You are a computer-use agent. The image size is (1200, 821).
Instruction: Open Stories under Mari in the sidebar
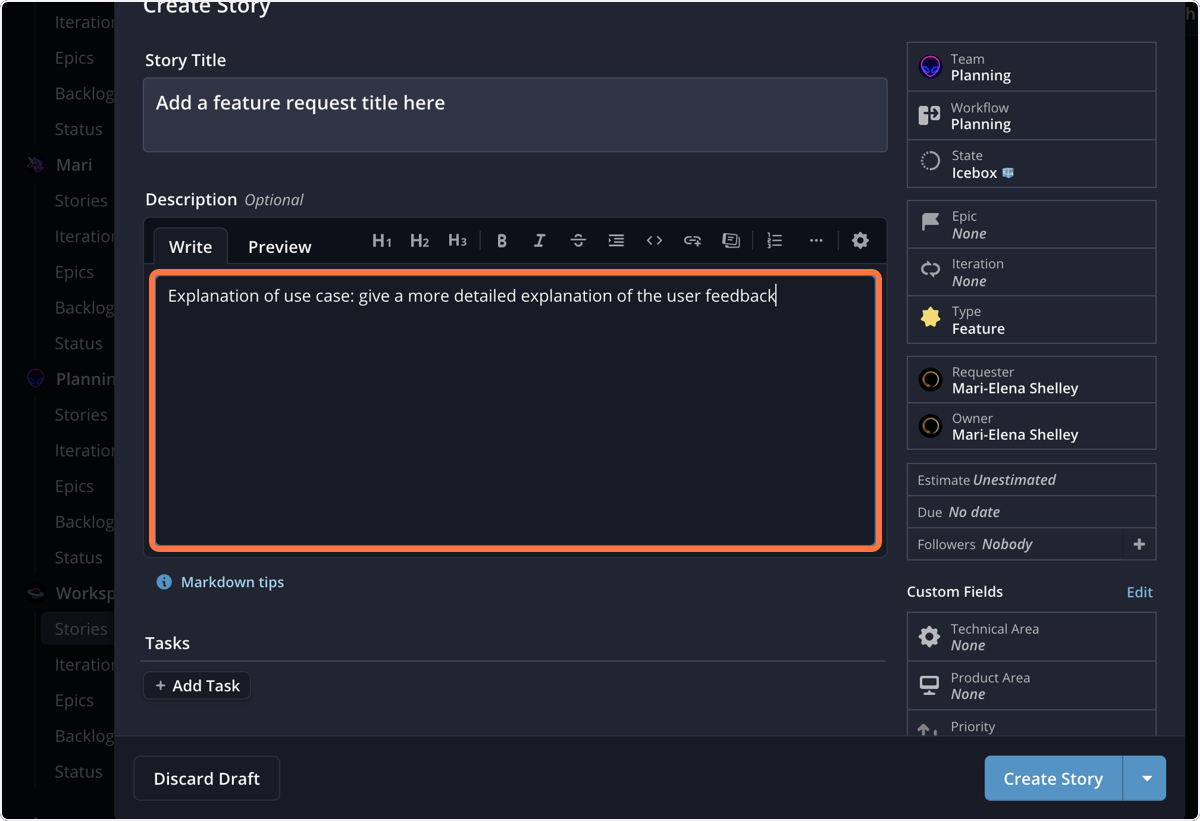pos(81,201)
